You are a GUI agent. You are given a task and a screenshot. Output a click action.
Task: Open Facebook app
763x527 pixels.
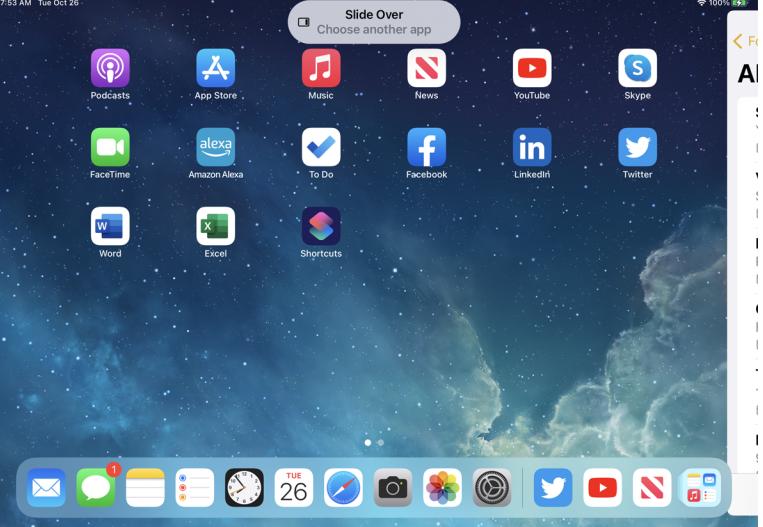click(x=426, y=147)
